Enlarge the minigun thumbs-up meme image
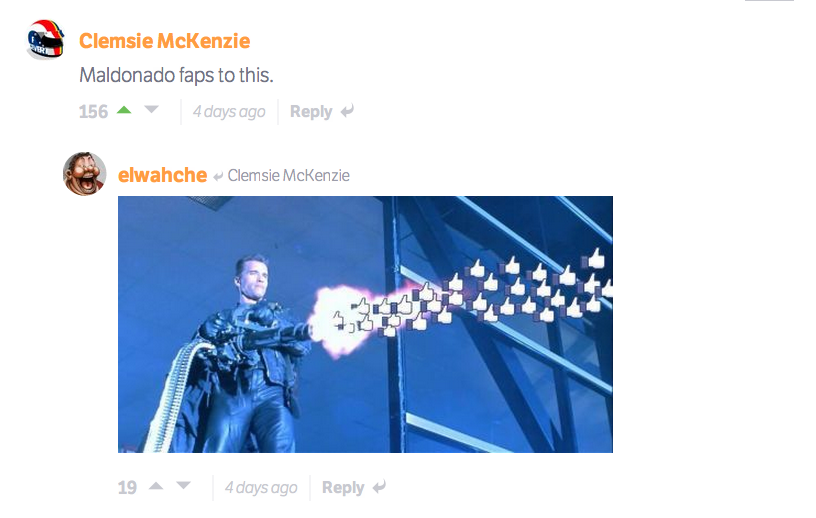The width and height of the screenshot is (816, 518). pyautogui.click(x=365, y=324)
